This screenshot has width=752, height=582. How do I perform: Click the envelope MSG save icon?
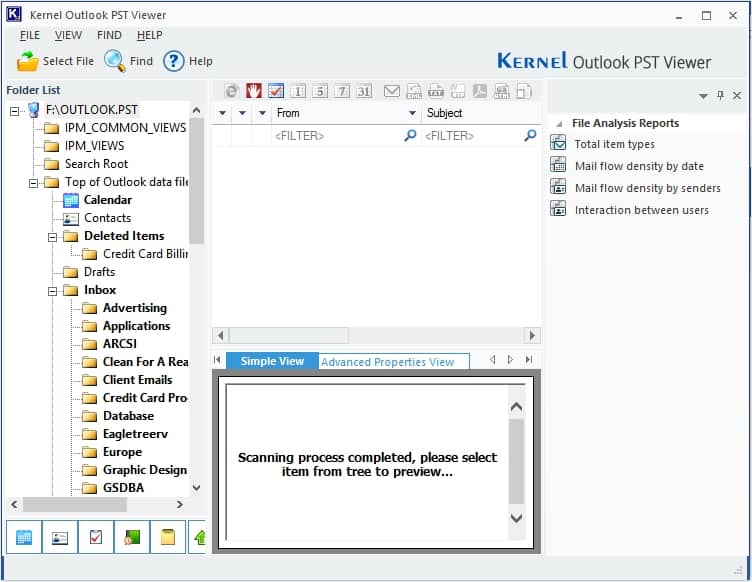click(392, 91)
